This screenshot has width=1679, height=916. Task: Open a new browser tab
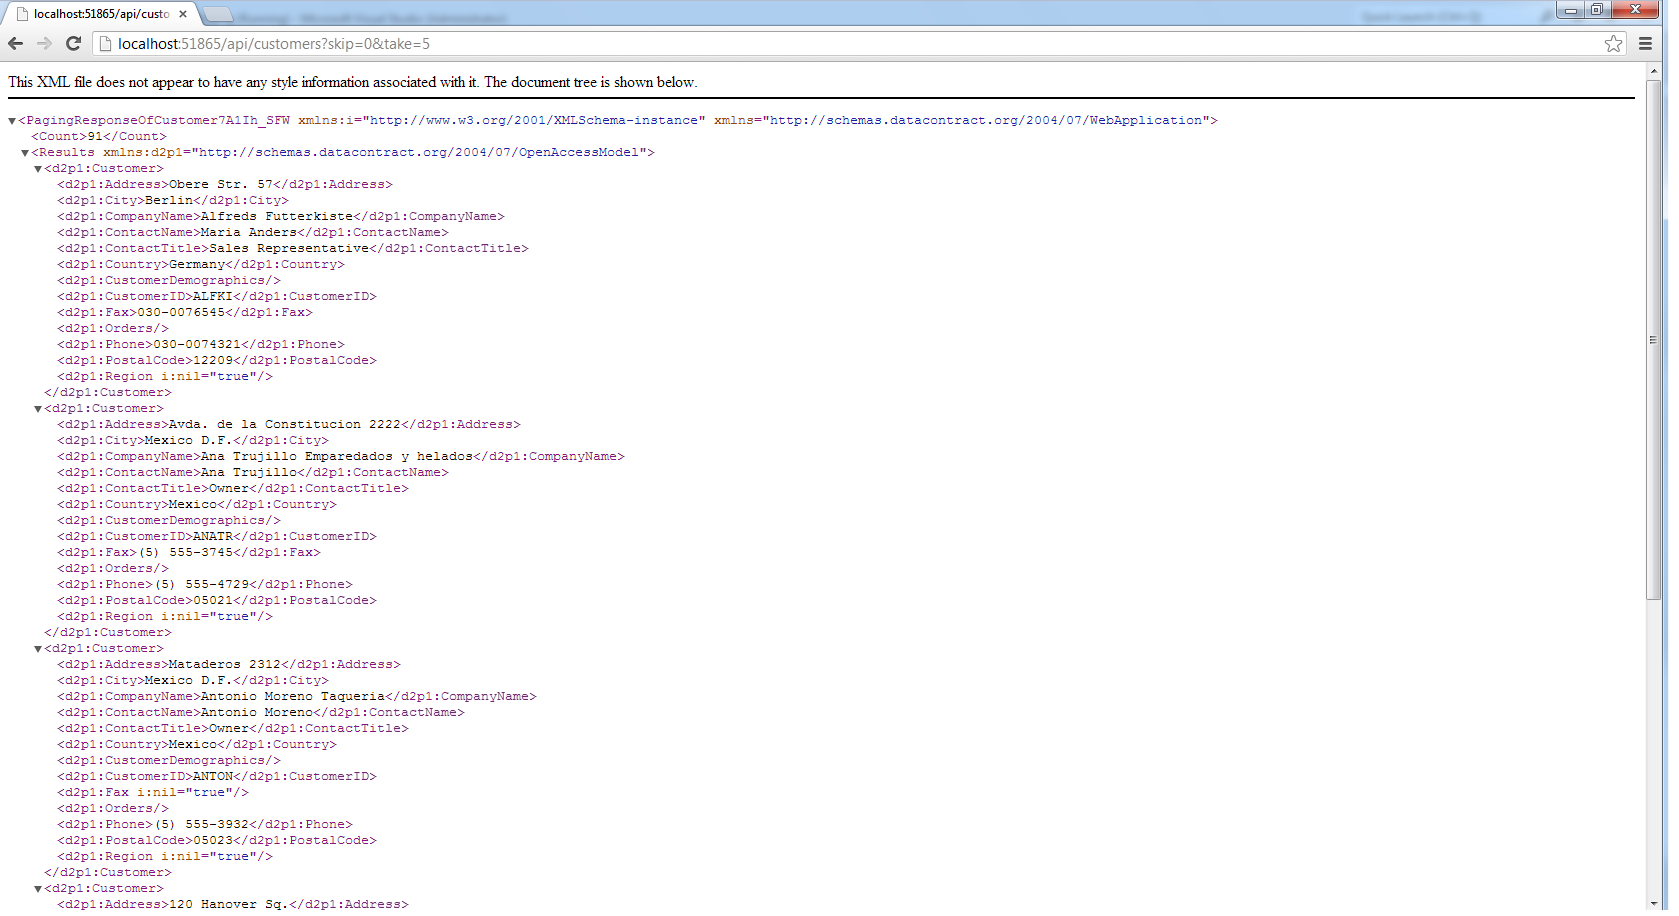[218, 15]
